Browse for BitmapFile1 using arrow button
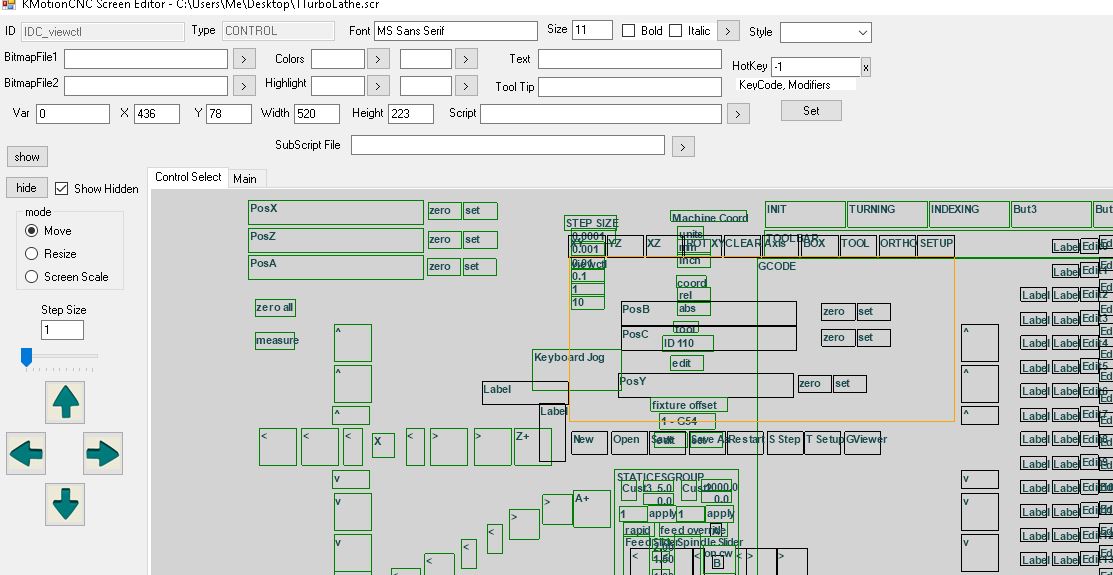The height and width of the screenshot is (575, 1113). [244, 59]
